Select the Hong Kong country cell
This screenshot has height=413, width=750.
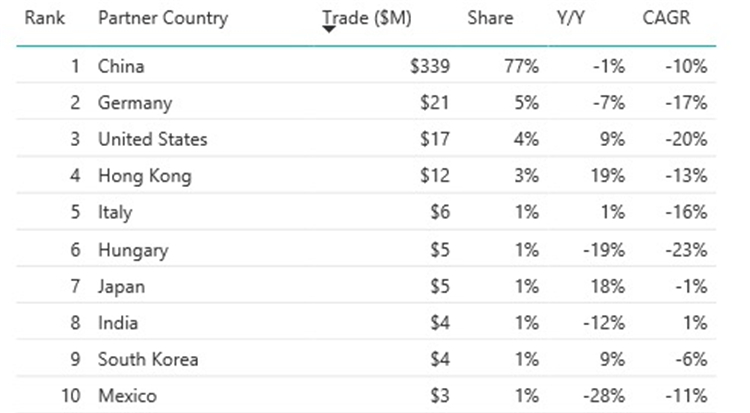[145, 176]
